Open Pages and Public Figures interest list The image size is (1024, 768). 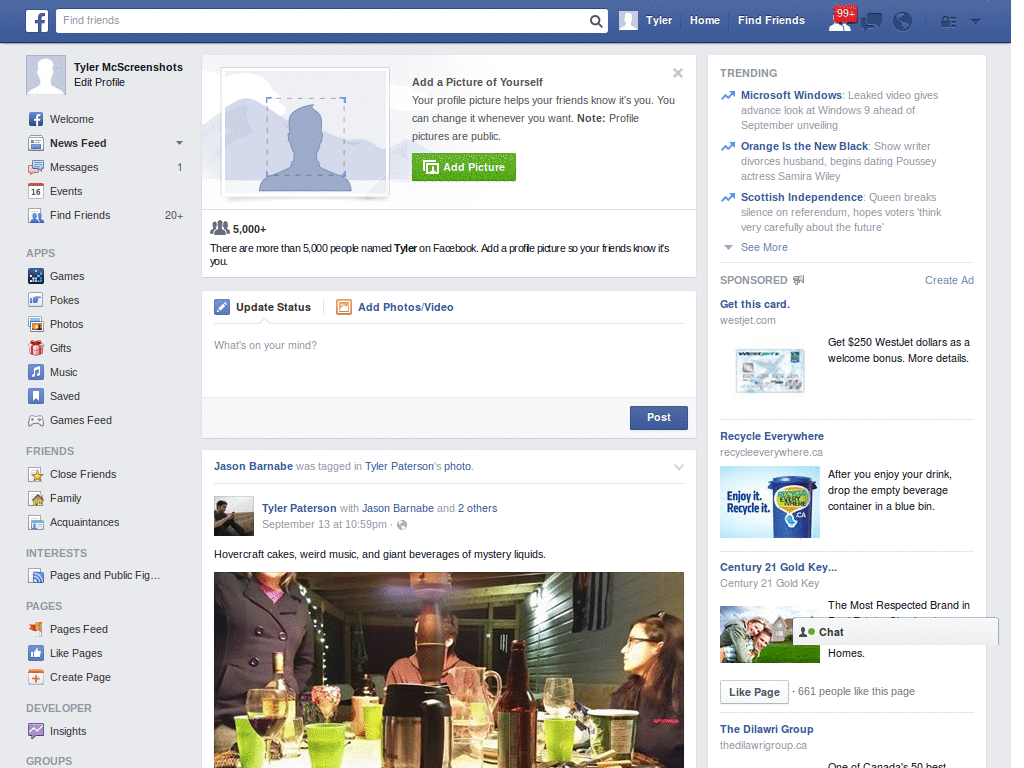[x=104, y=575]
